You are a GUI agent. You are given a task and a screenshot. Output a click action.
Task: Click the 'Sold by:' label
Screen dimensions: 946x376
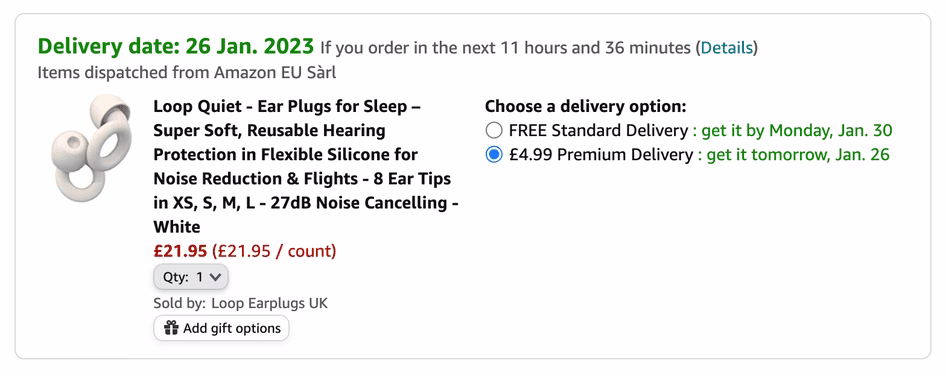click(x=180, y=303)
